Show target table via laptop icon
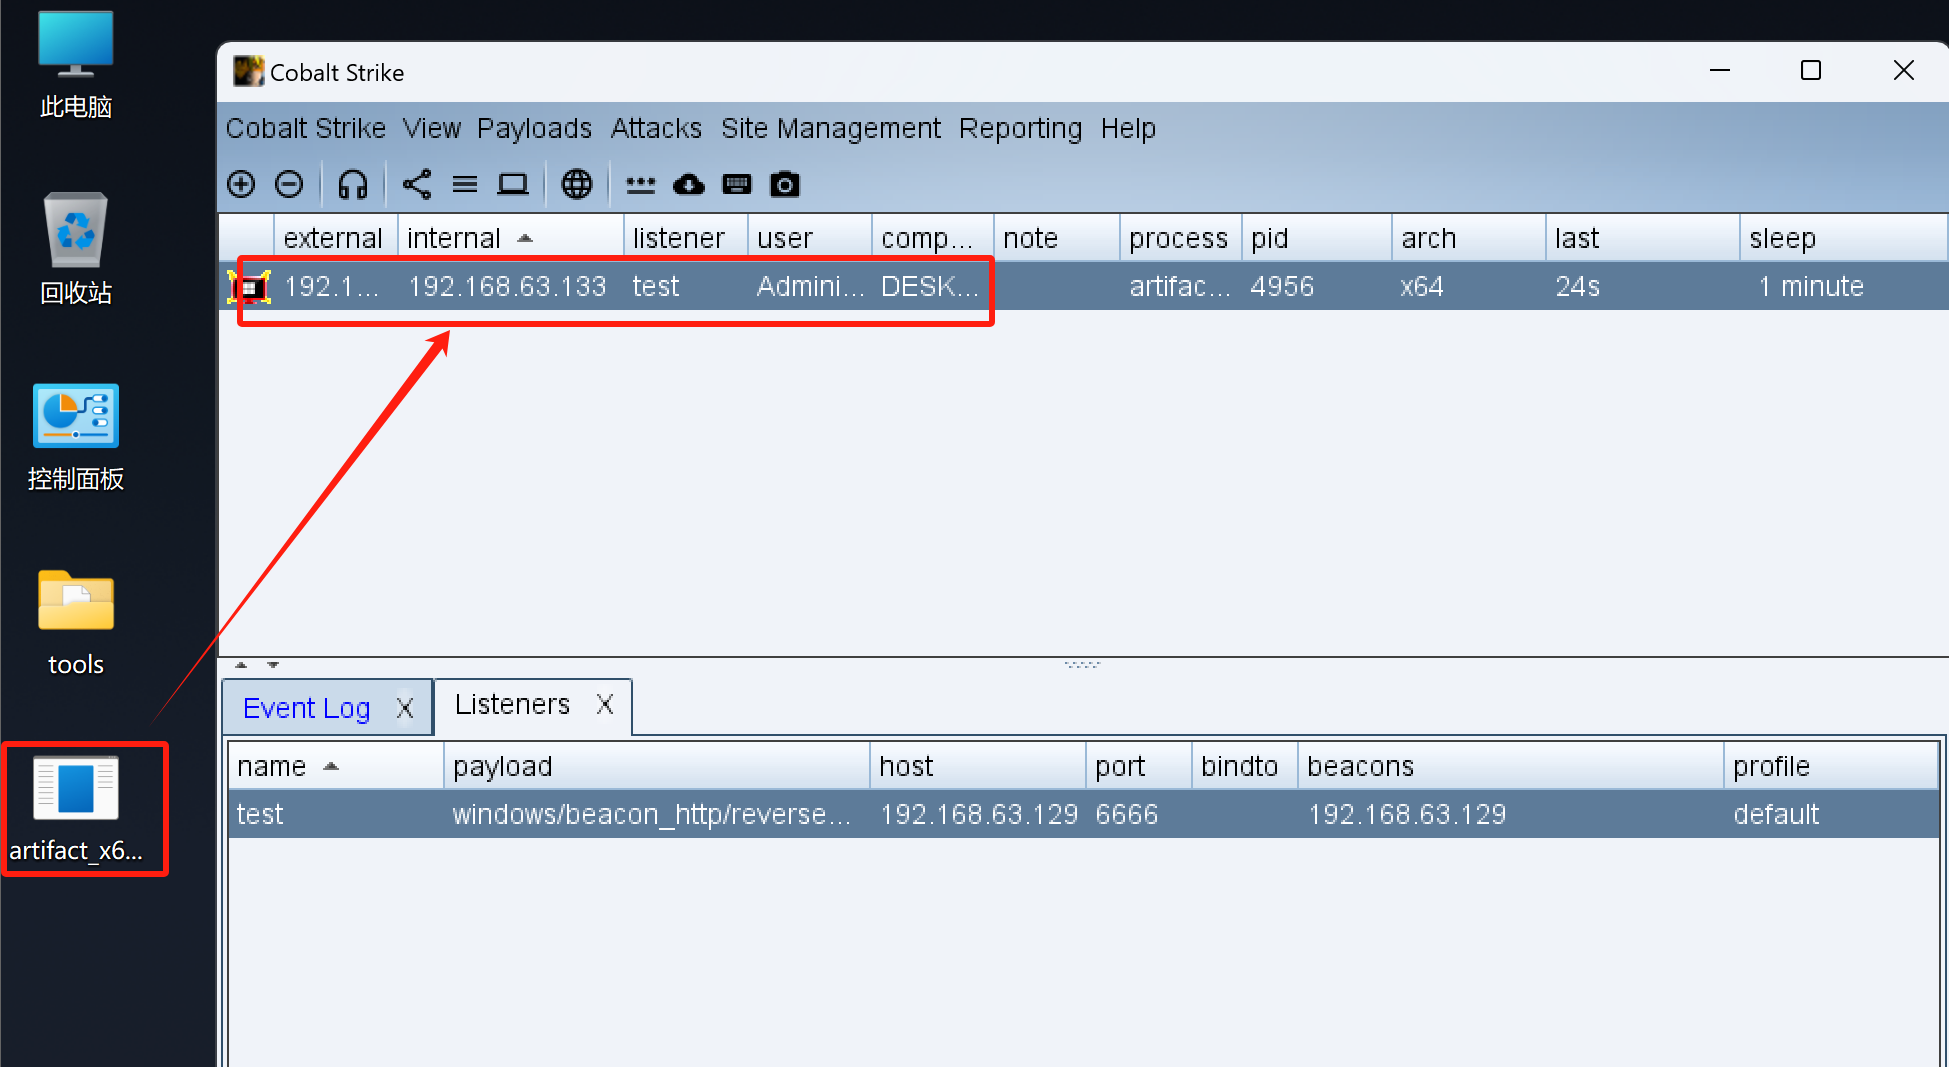Viewport: 1949px width, 1067px height. coord(513,184)
